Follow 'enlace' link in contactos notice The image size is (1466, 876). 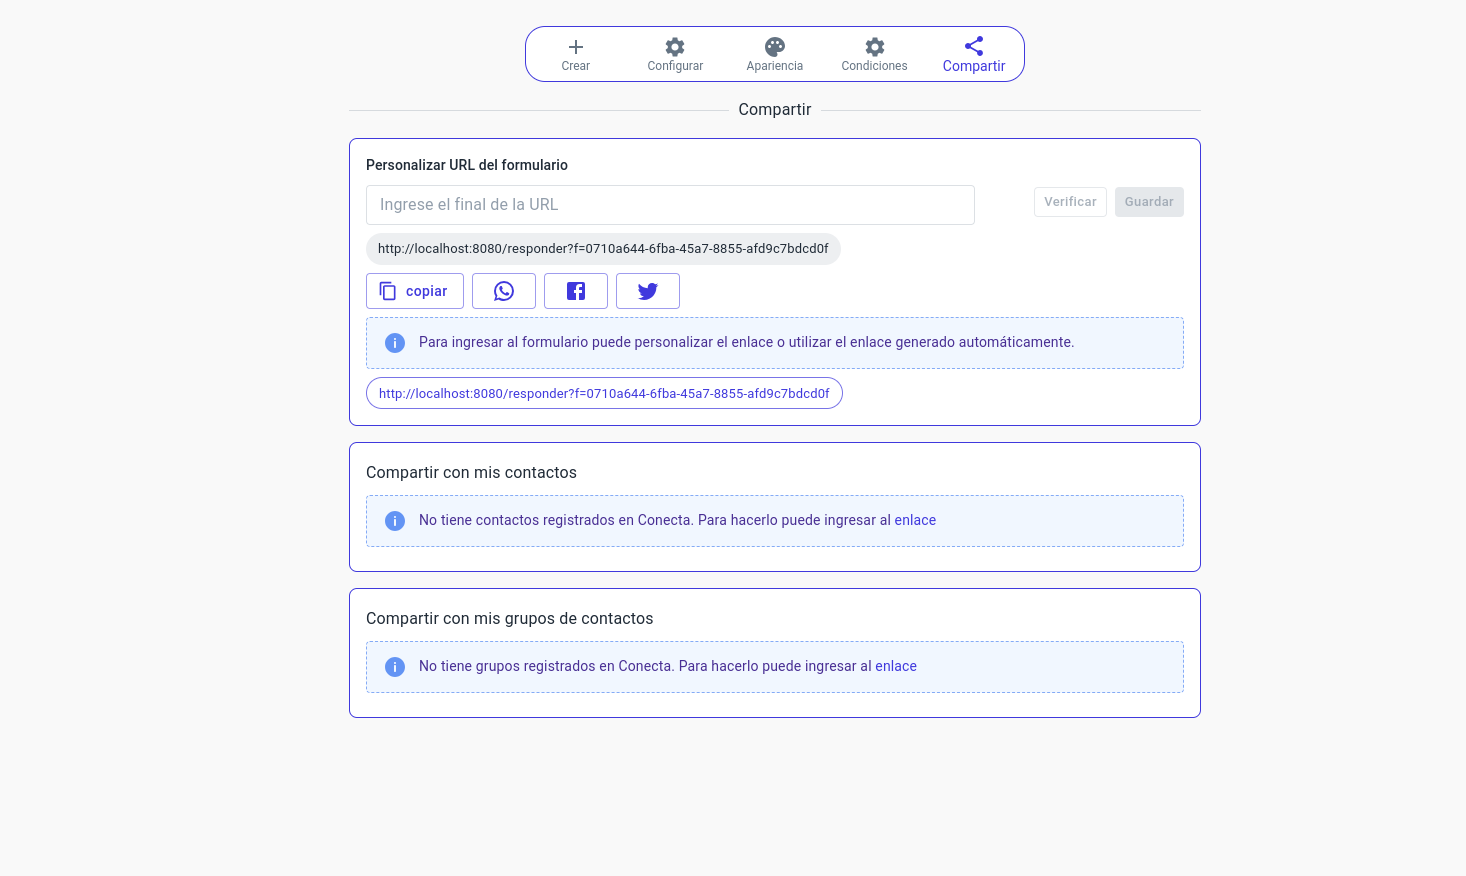tap(915, 521)
